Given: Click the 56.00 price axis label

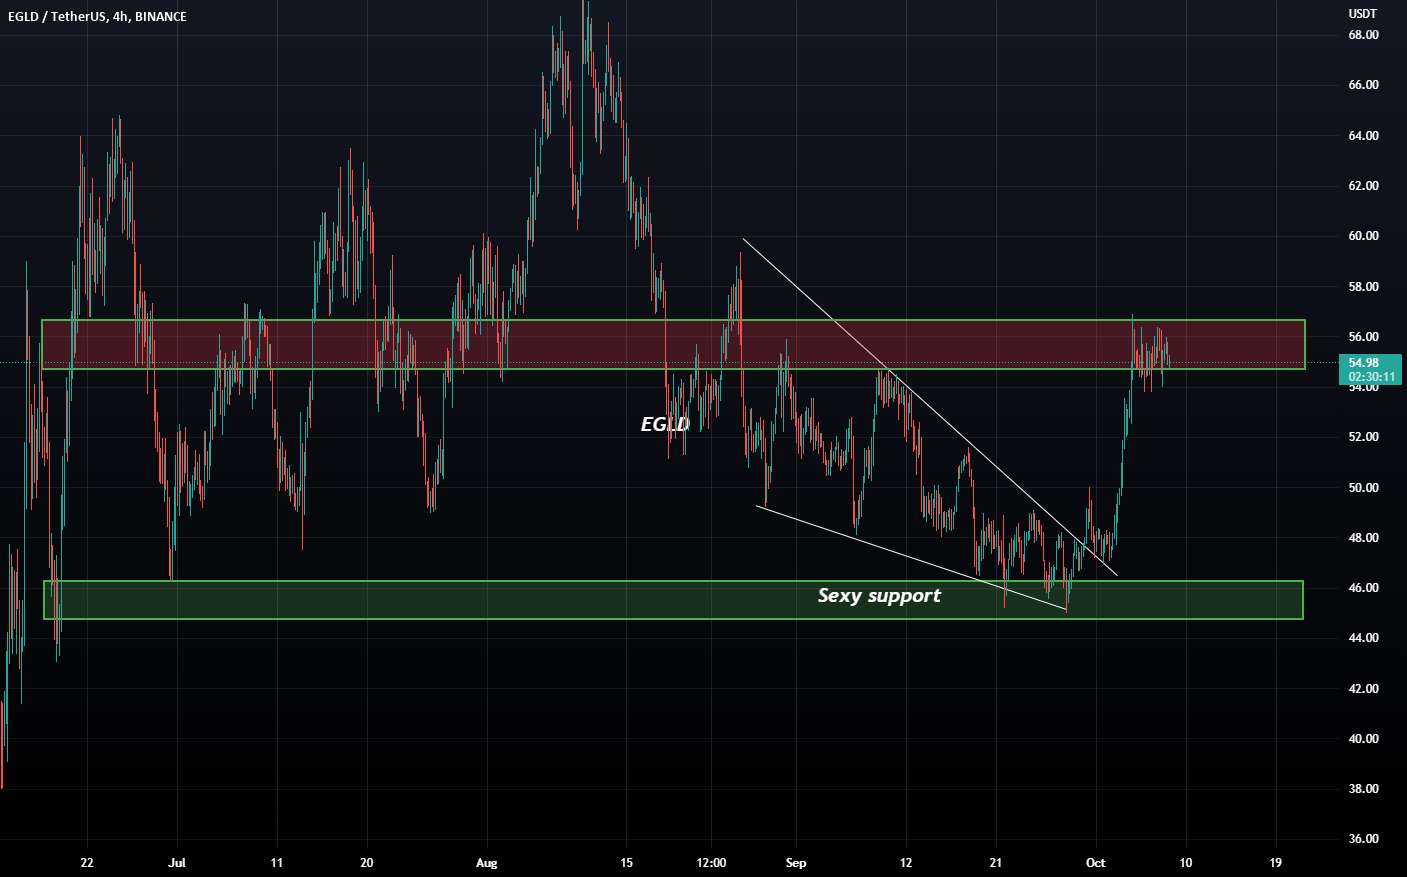Looking at the screenshot, I should (x=1363, y=337).
